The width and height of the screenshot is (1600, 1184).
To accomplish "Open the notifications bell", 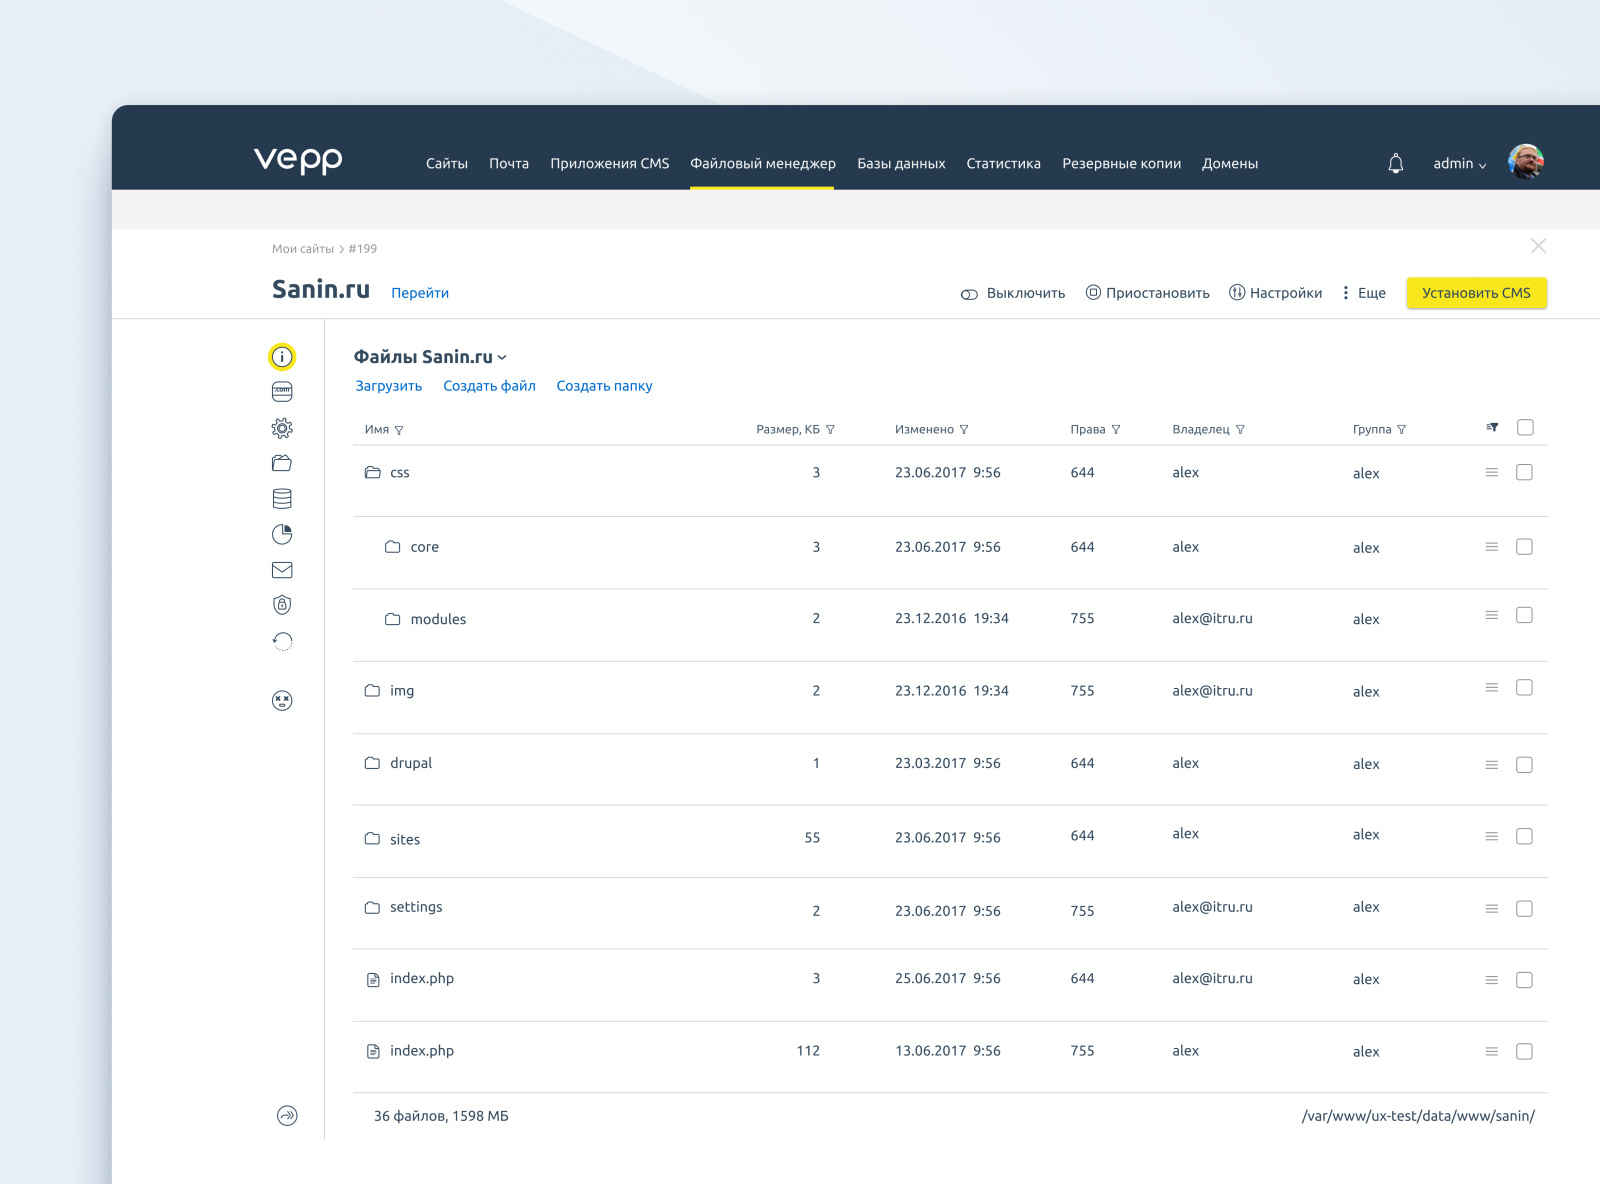I will click(1394, 162).
